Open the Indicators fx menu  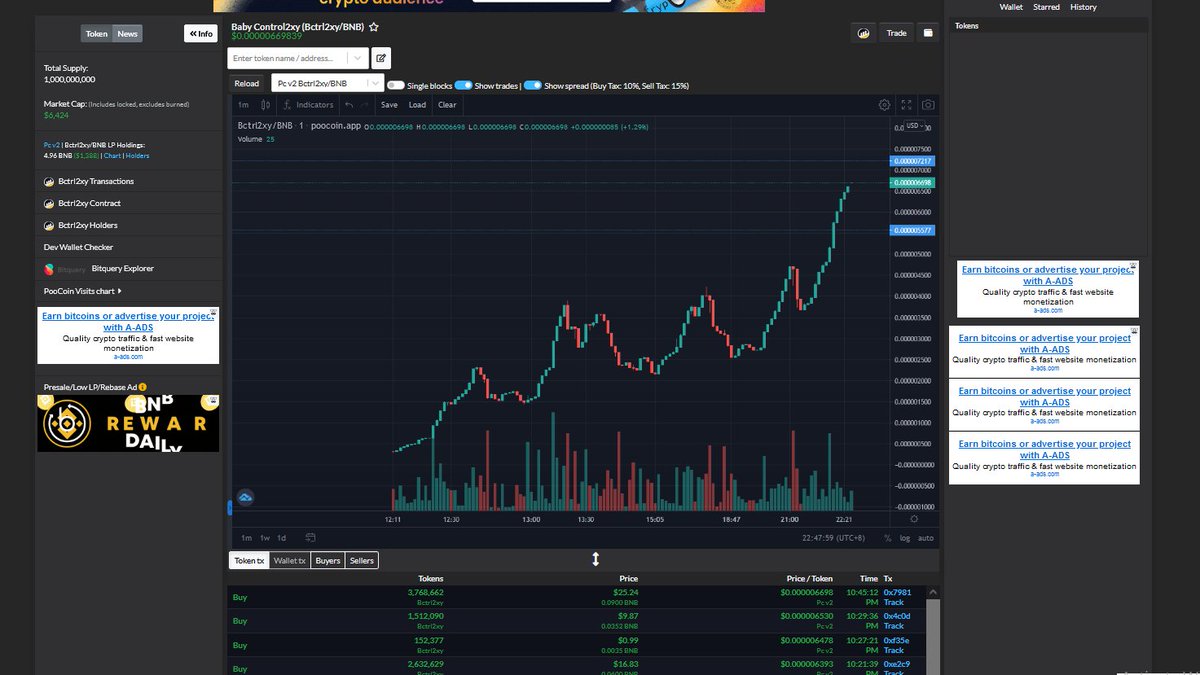tap(309, 104)
